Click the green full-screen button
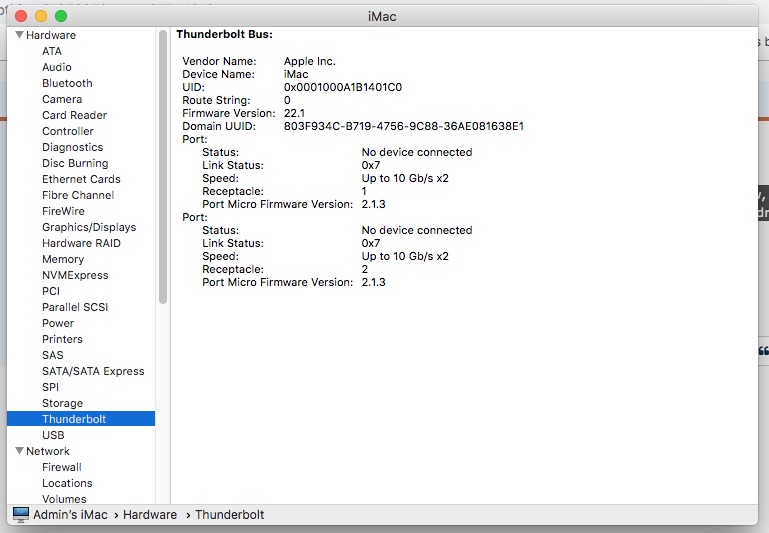Screen dimensions: 769x533 [x=61, y=16]
